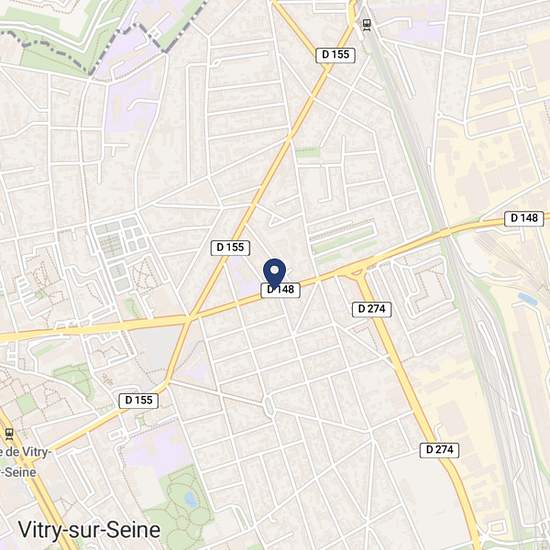Screen dimensions: 550x550
Task: Click the upper D 274 road shield
Action: [x=372, y=309]
